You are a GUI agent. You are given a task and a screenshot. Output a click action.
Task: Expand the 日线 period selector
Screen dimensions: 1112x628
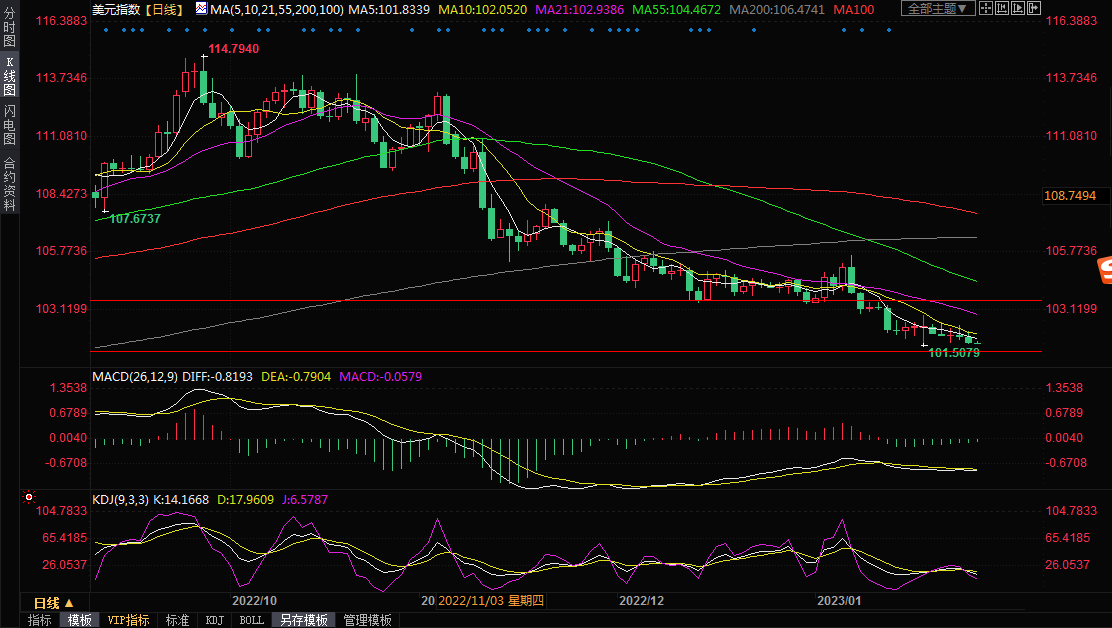click(53, 603)
